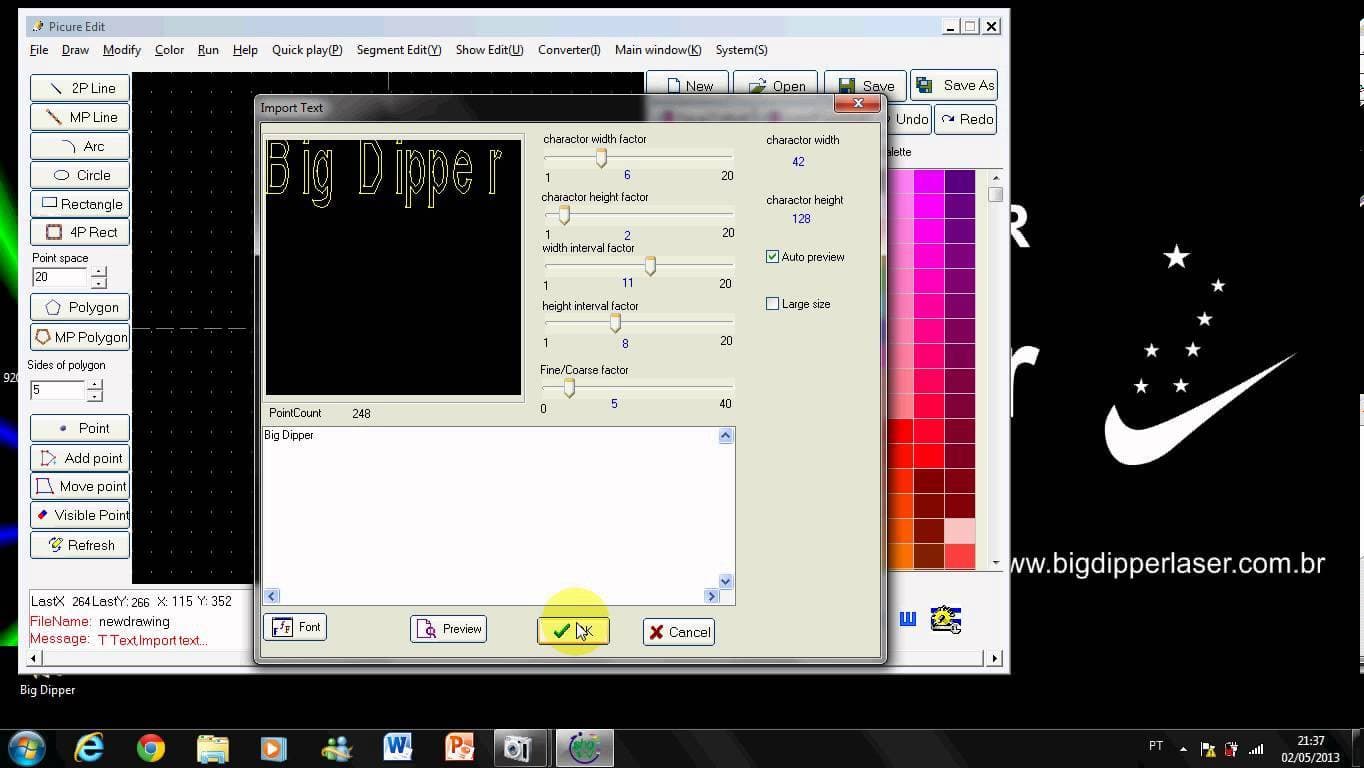Screen dimensions: 1364x768
Task: Enable the Large size checkbox
Action: (772, 304)
